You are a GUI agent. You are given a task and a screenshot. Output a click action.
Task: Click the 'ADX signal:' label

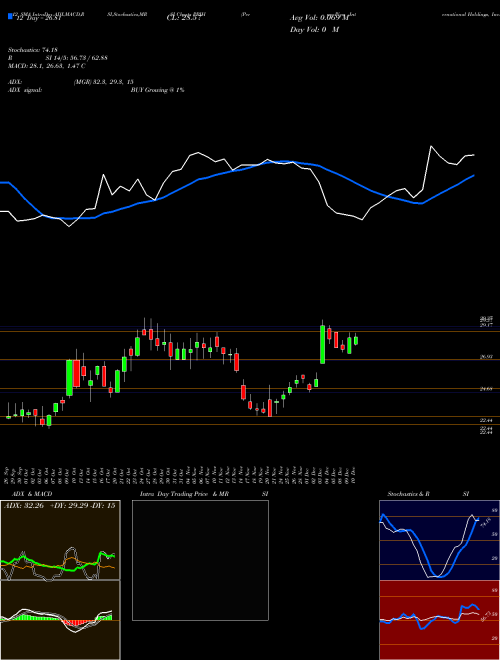point(25,90)
